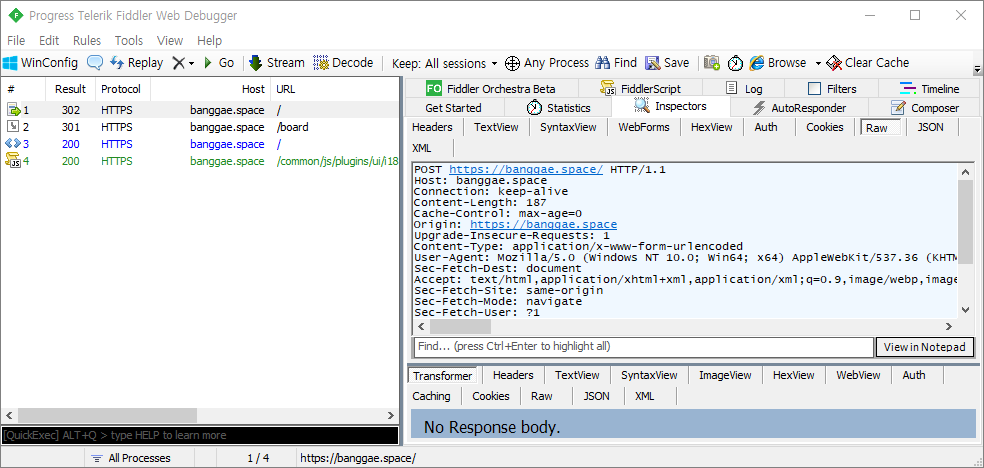Screen dimensions: 984x468
Task: Open the https://banggae.space/ POST link
Action: click(x=526, y=169)
